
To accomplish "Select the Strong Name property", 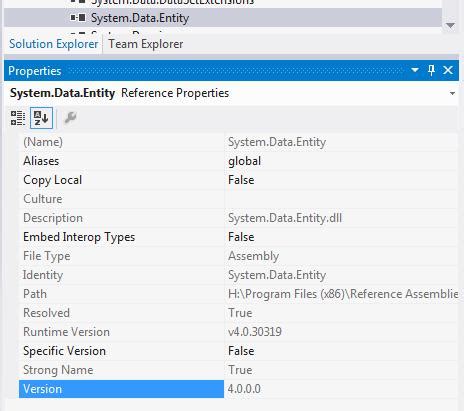I will point(121,370).
